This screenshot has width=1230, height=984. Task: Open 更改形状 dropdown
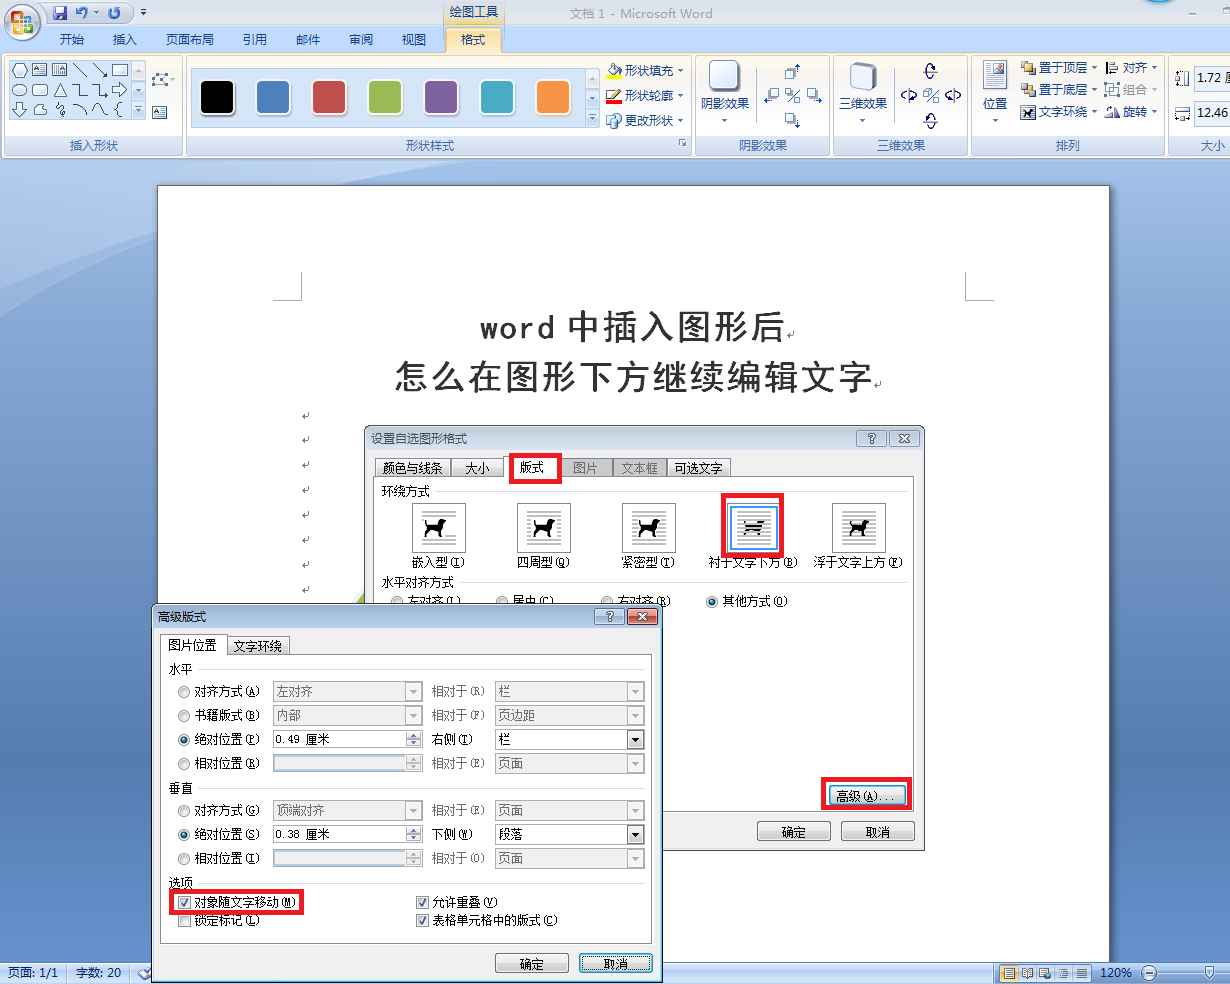click(x=681, y=120)
